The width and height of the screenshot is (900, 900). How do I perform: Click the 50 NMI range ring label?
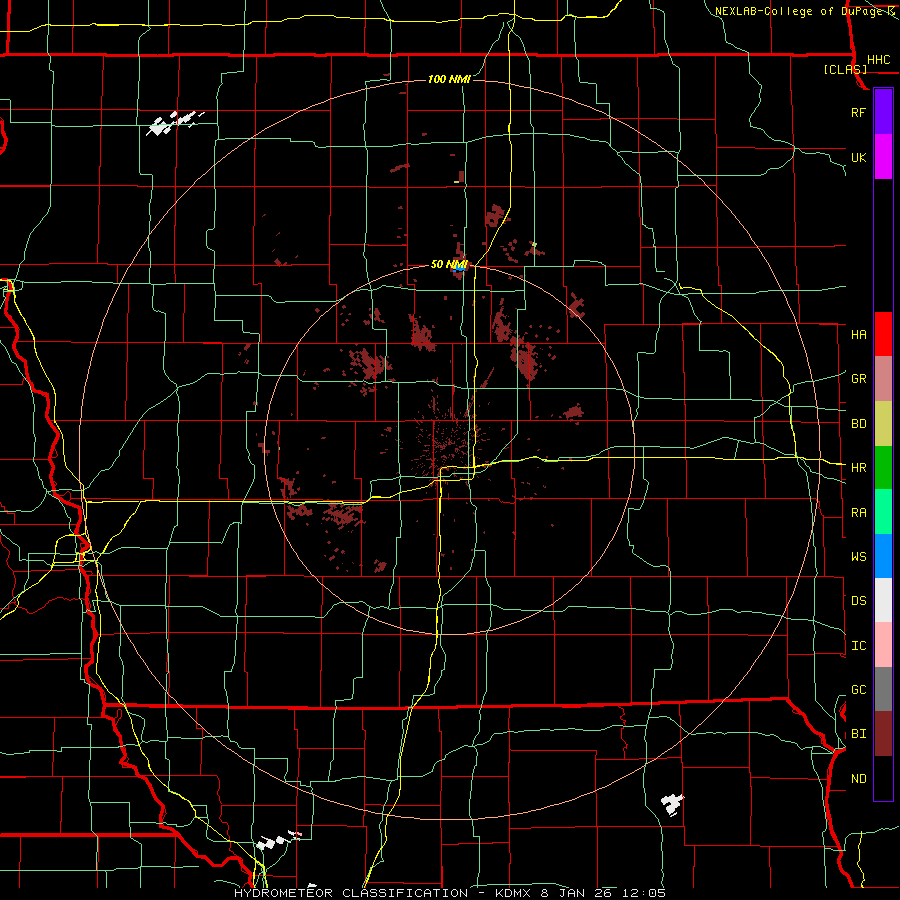449,264
